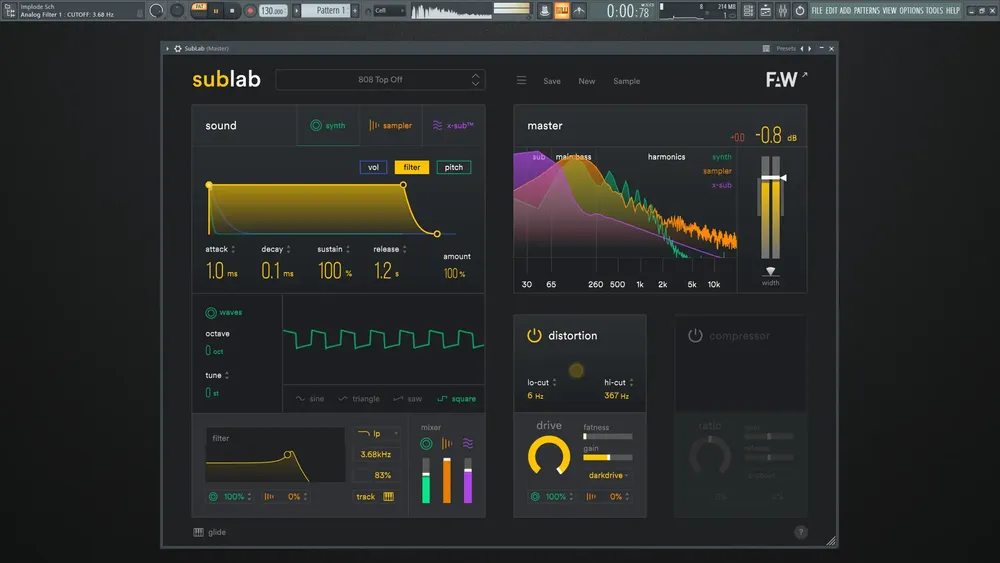The image size is (1000, 563).
Task: Select the filter envelope button
Action: [411, 167]
